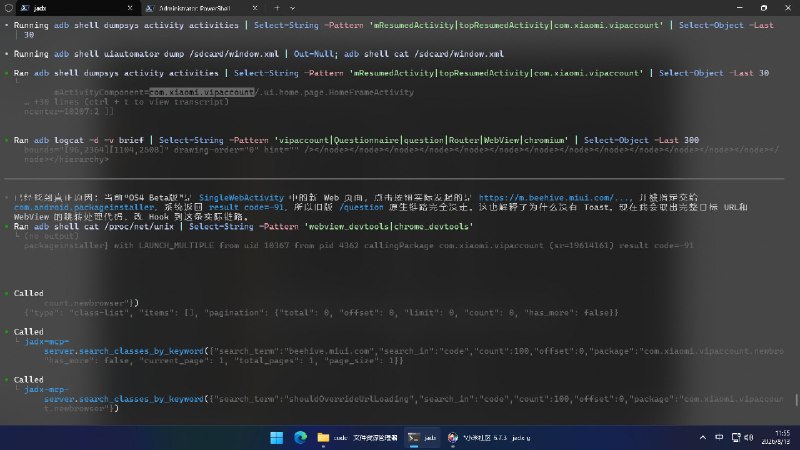Viewport: 800px width, 450px height.
Task: Open the Windows Start menu
Action: pos(277,438)
